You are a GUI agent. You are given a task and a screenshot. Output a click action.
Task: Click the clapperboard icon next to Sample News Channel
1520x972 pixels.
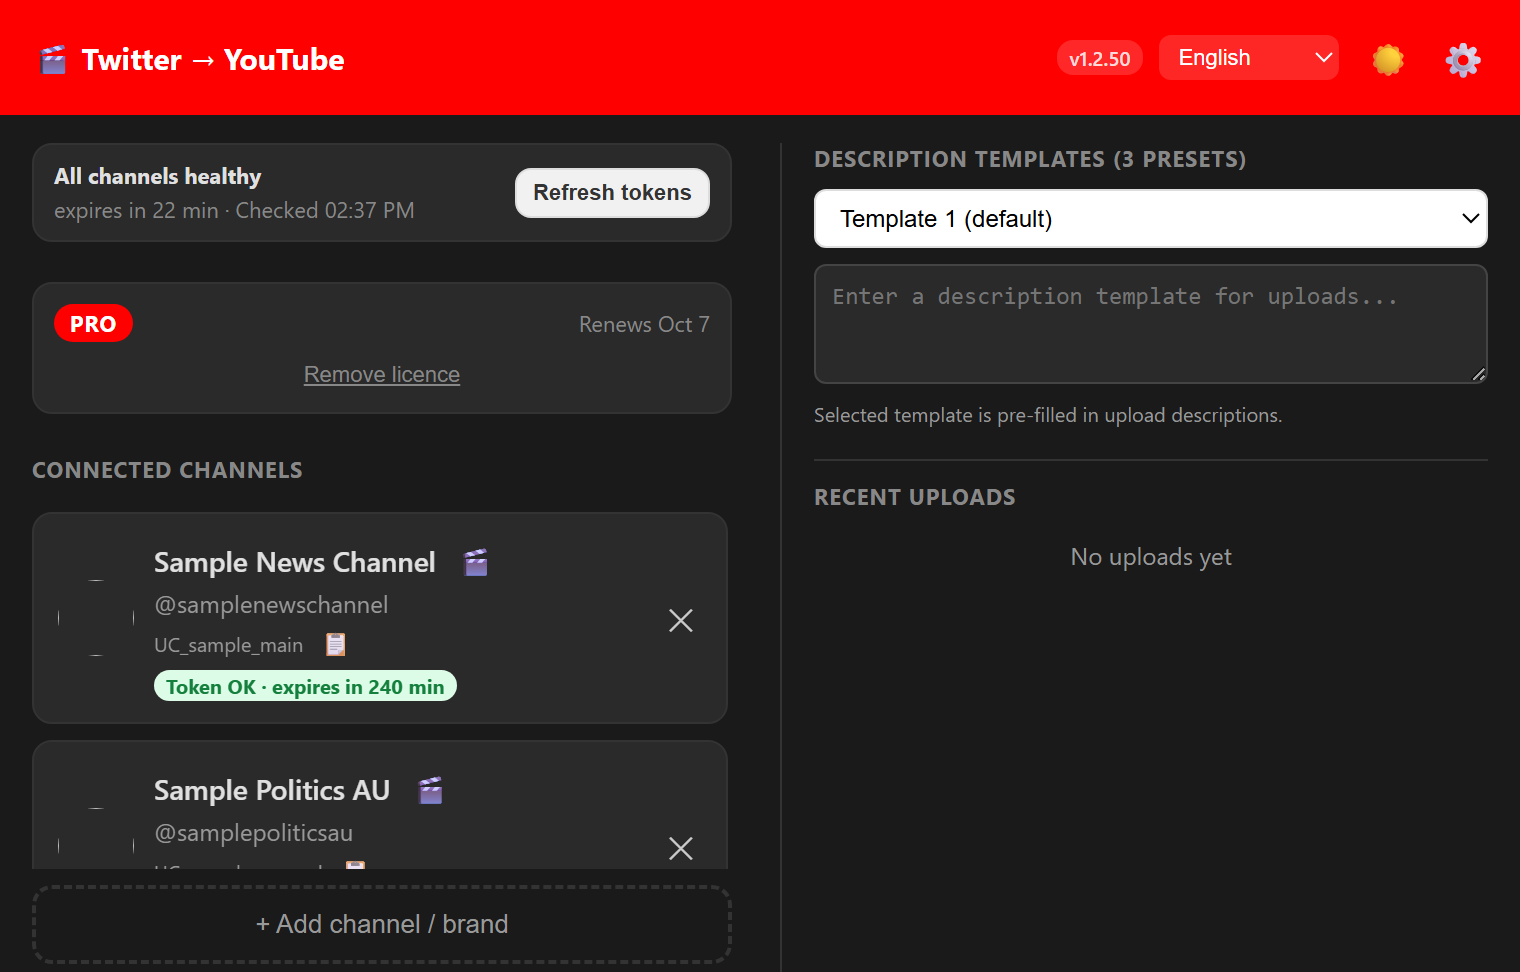click(x=476, y=563)
